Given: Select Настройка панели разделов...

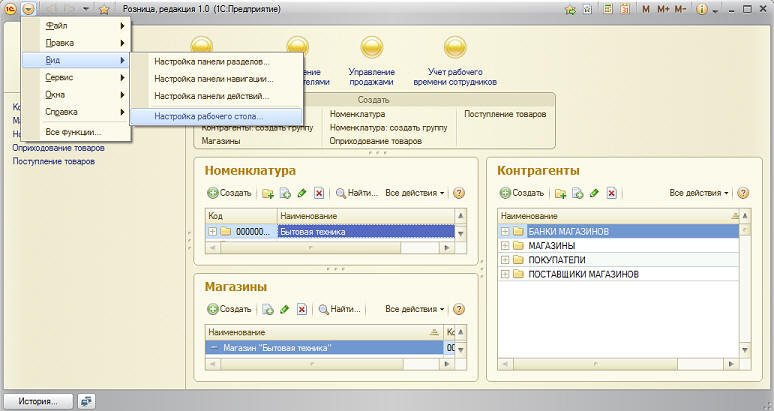Looking at the screenshot, I should tap(216, 62).
